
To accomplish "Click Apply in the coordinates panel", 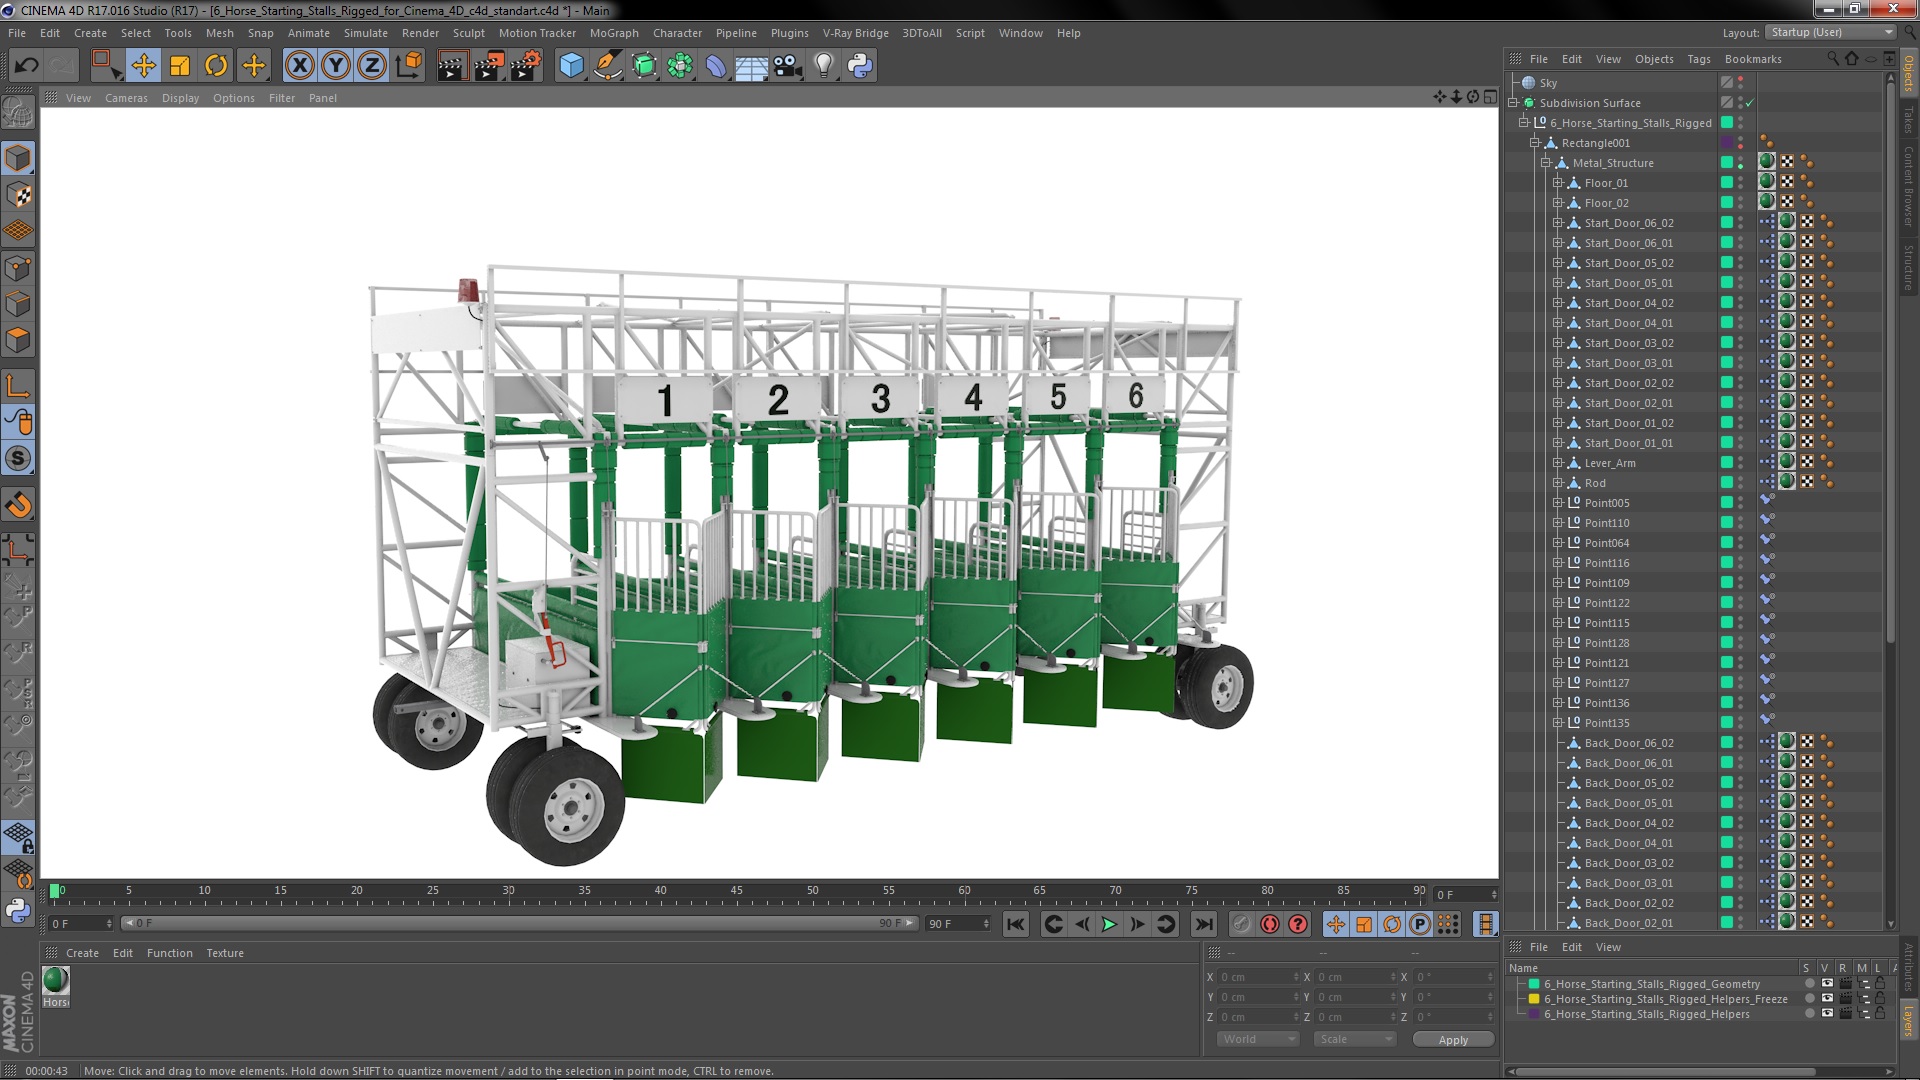I will click(x=1453, y=1040).
